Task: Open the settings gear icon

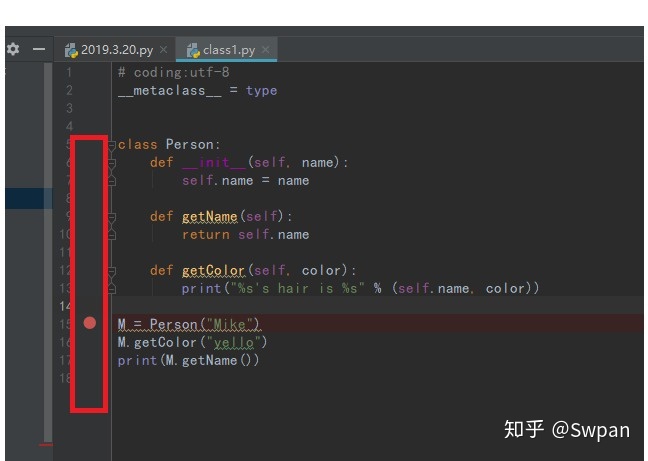Action: [13, 49]
